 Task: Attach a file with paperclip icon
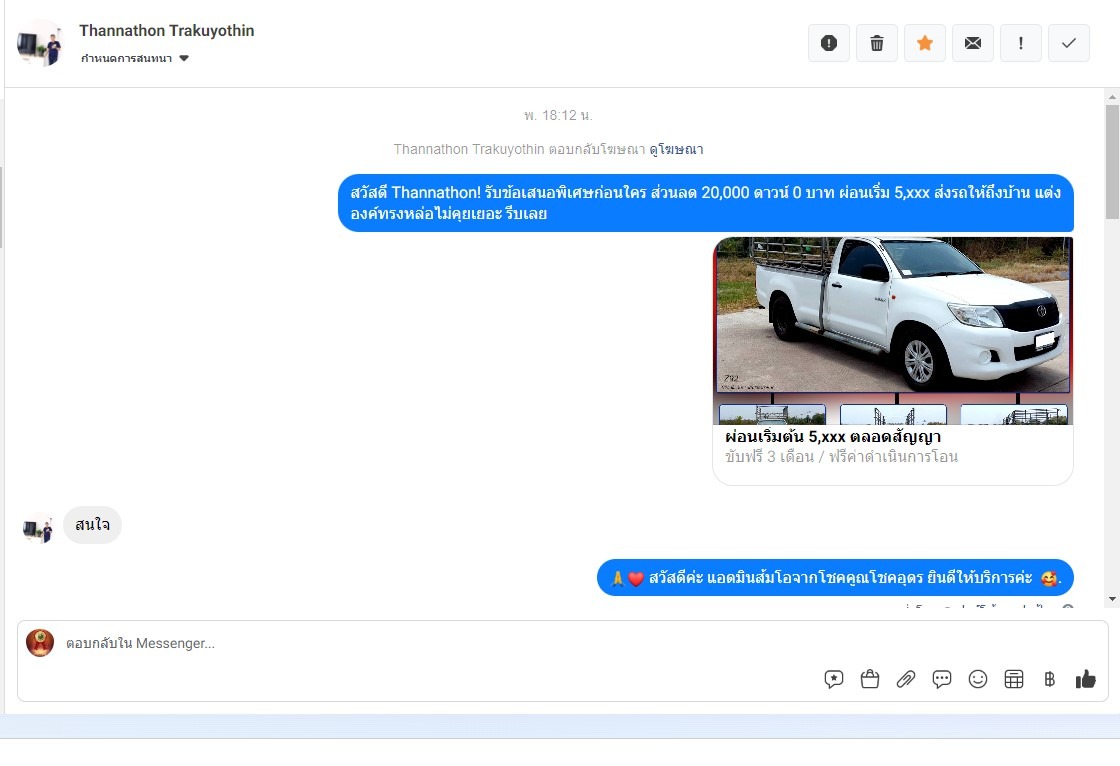pos(906,680)
